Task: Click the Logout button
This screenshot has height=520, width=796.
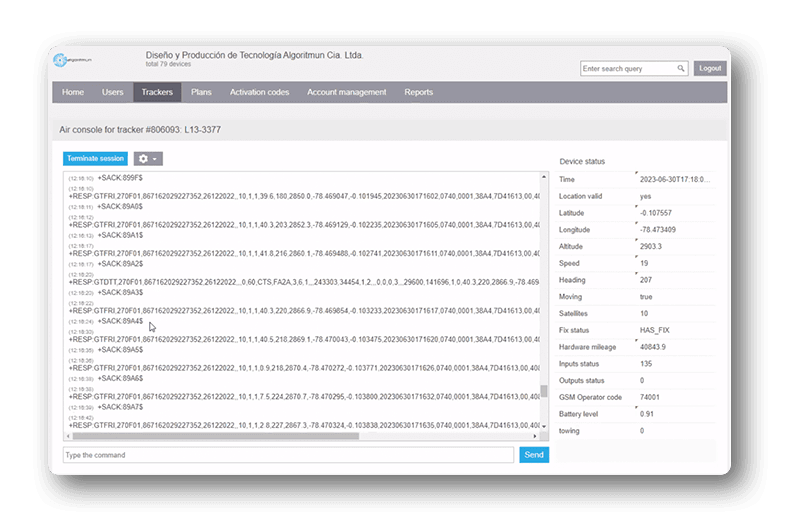Action: click(710, 68)
